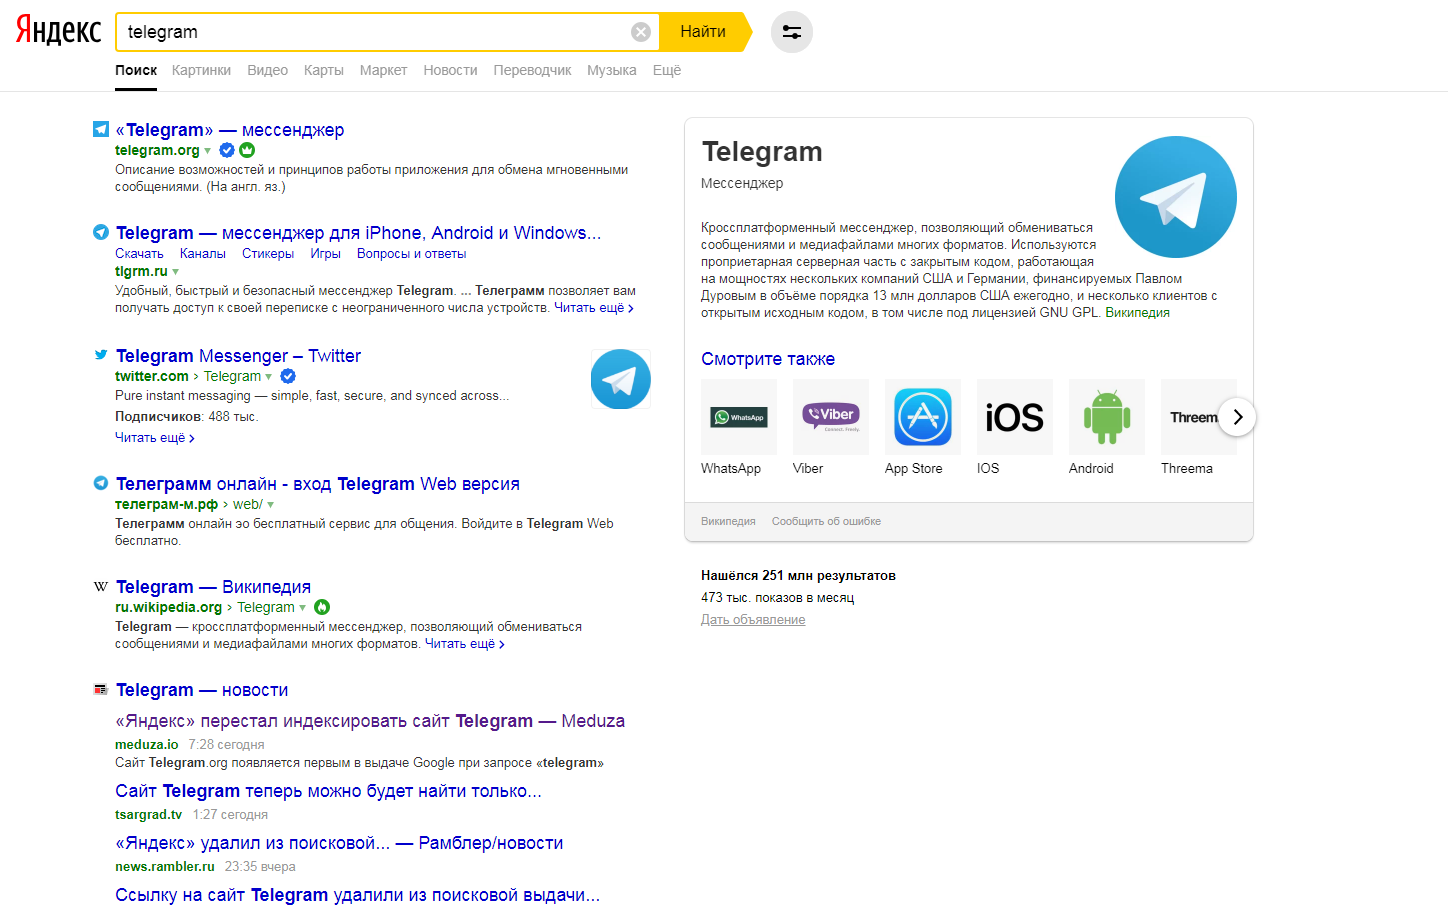Select the Поиск tab

136,70
